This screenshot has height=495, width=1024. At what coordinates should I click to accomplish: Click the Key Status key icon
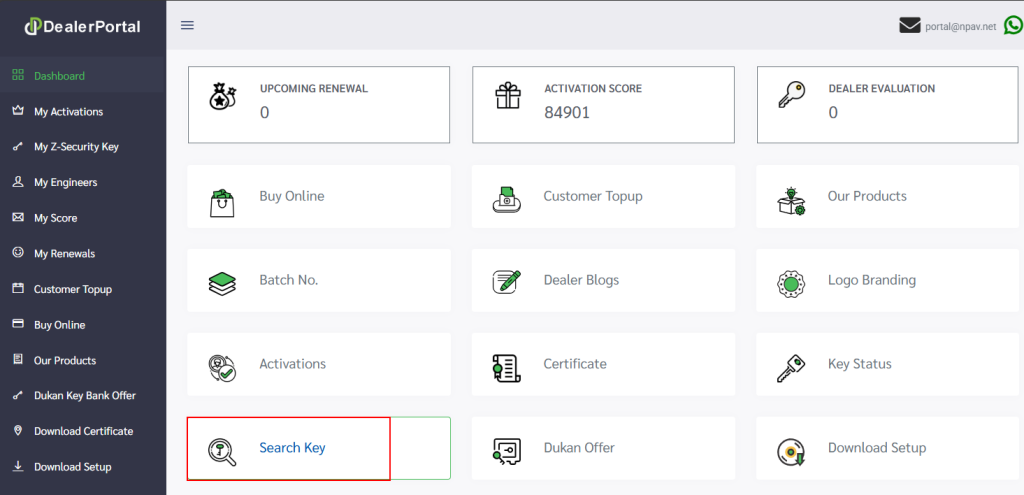(x=791, y=366)
